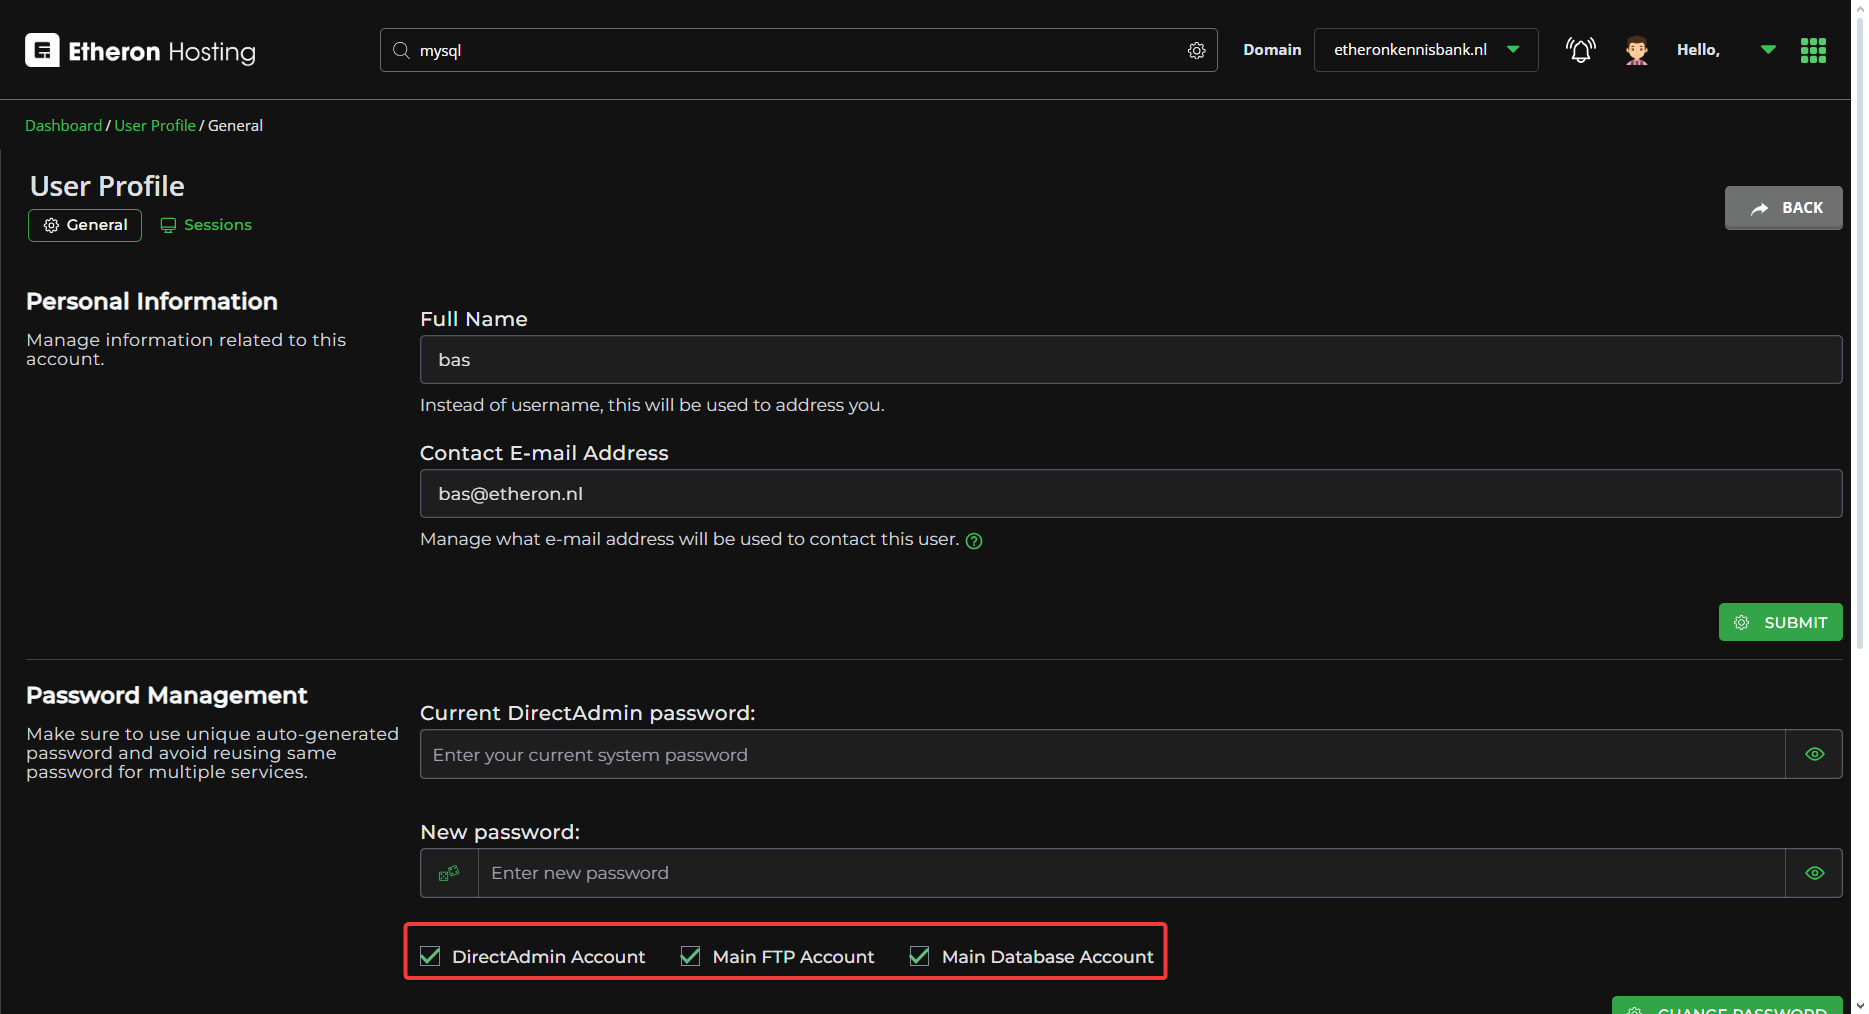
Task: Reveal new password with eye icon
Action: [x=1814, y=873]
